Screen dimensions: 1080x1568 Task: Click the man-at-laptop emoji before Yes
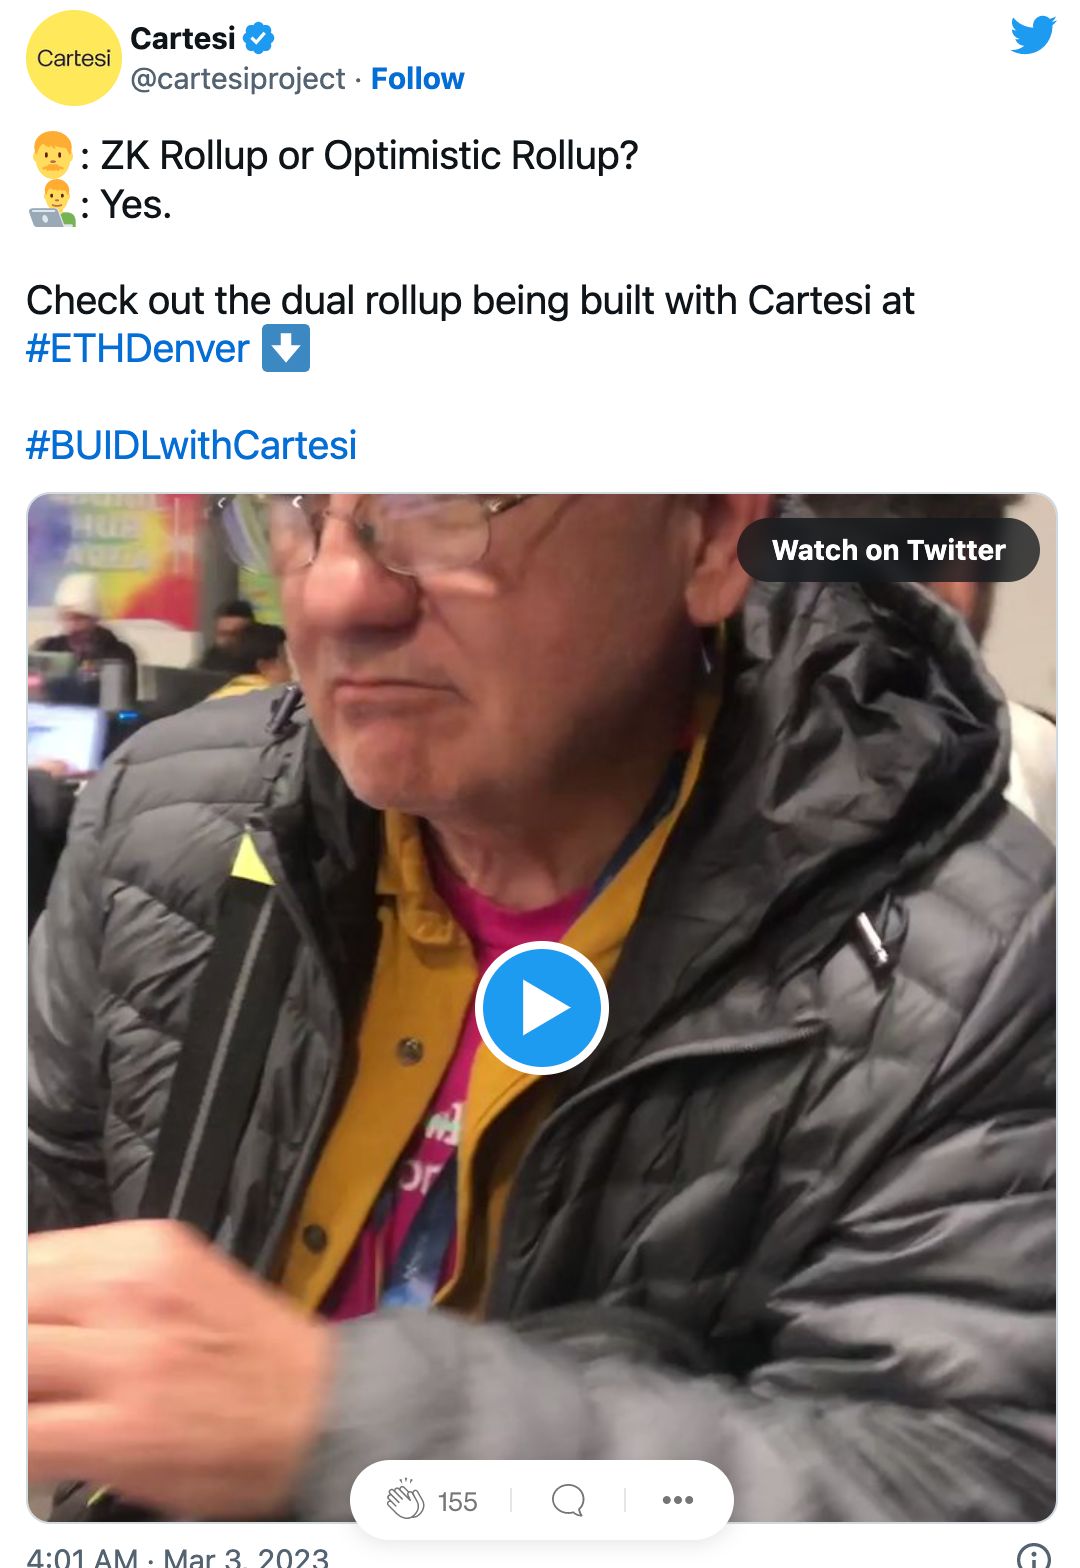point(52,204)
